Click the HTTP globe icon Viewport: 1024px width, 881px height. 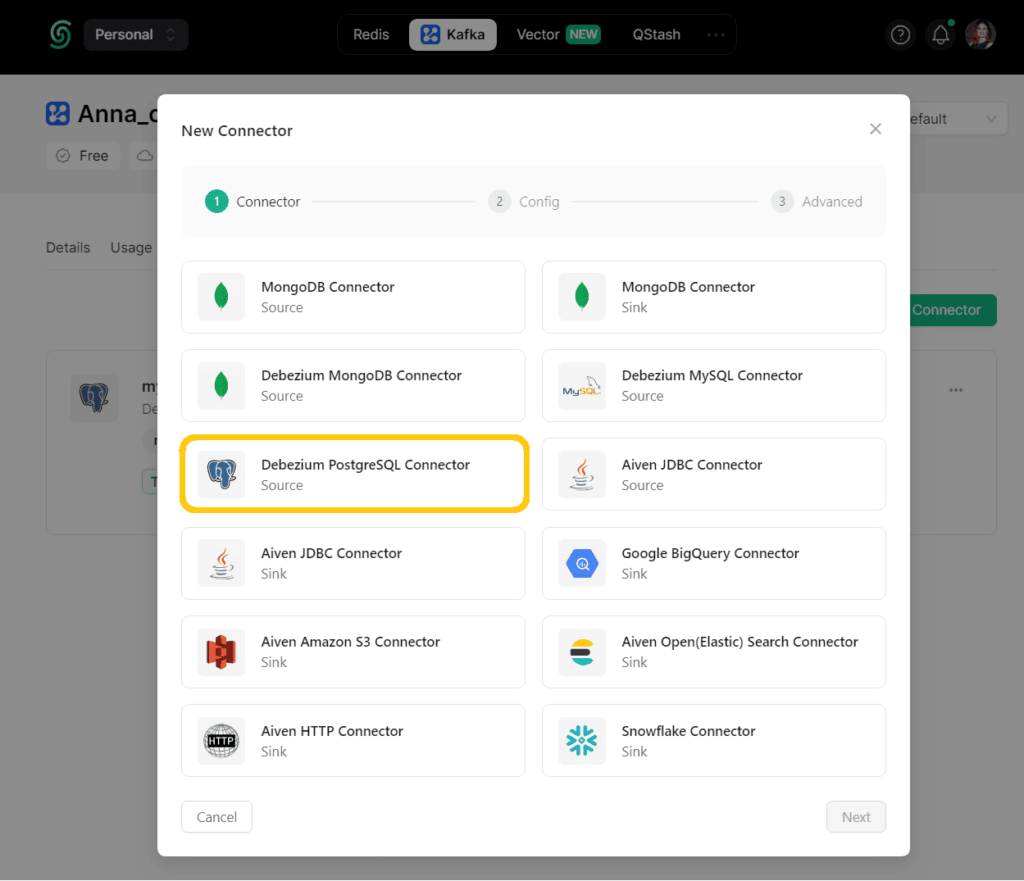(x=221, y=741)
